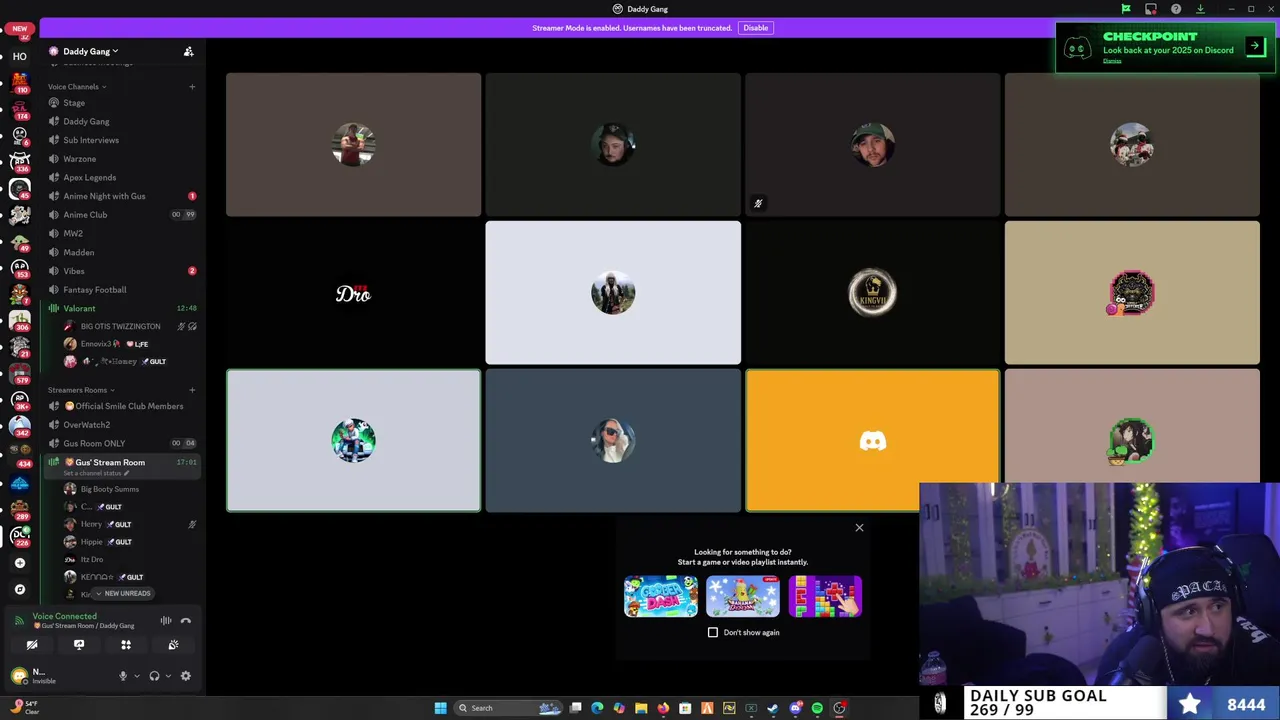Dismiss the Checkpoint banner

coord(1112,61)
